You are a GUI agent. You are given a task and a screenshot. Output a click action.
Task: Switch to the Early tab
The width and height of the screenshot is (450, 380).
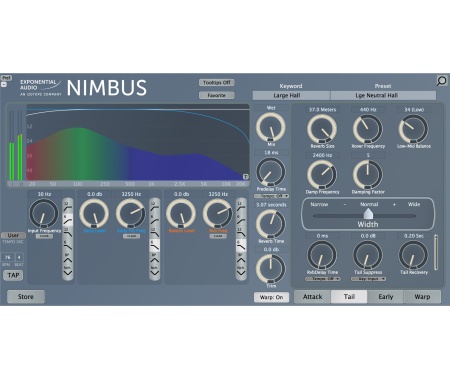coord(386,297)
